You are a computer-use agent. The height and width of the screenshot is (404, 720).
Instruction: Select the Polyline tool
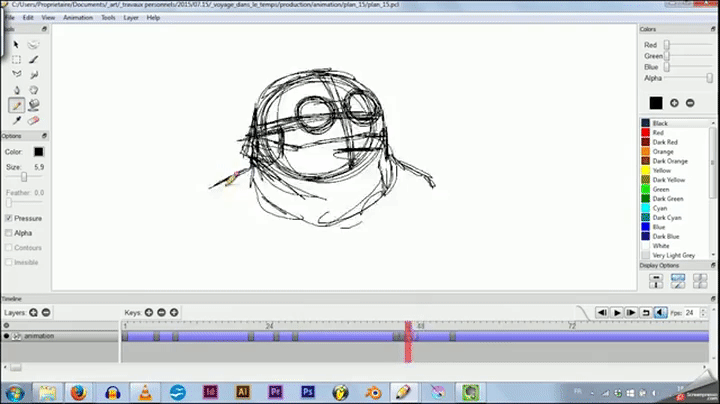(16, 74)
